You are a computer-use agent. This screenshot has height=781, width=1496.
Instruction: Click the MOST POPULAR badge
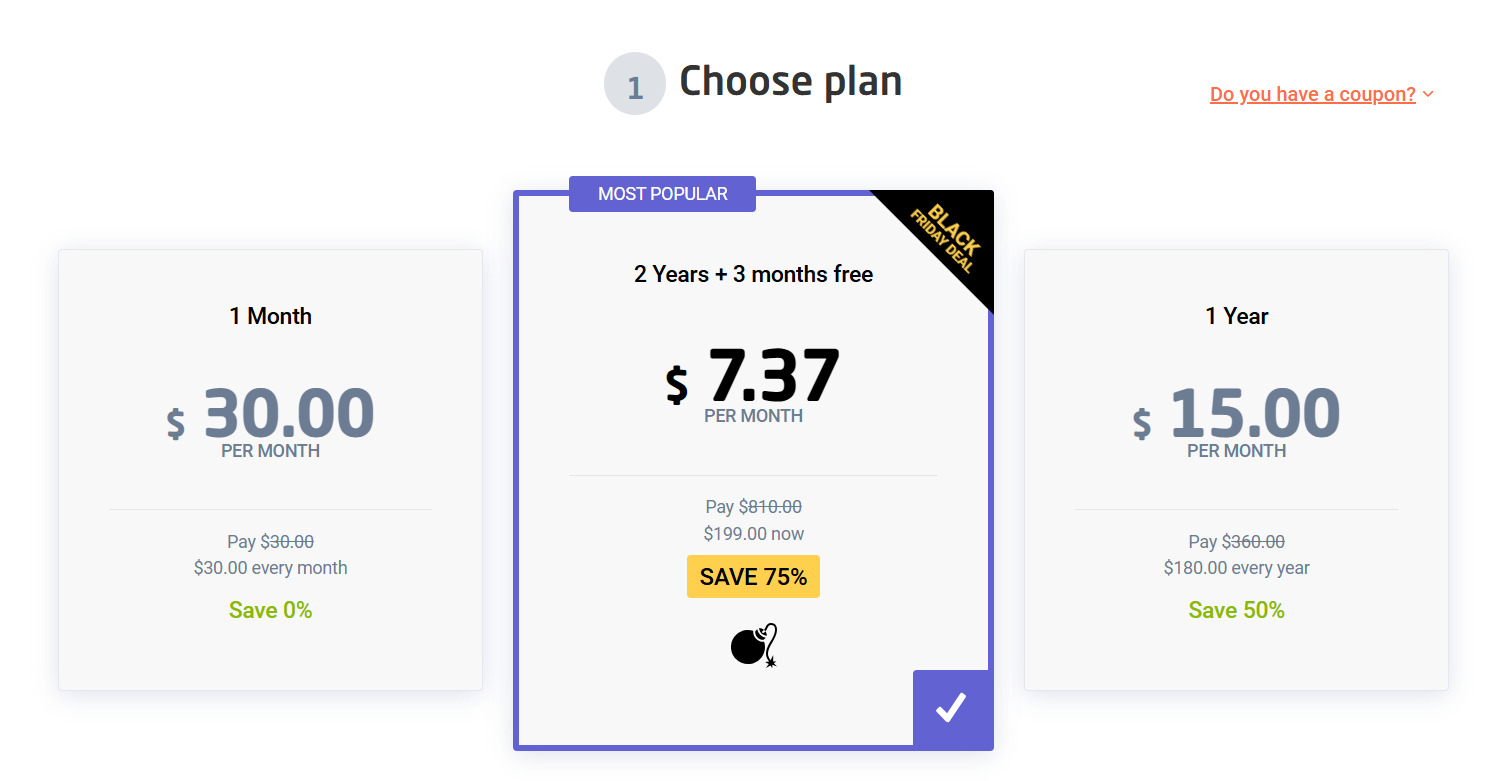662,194
